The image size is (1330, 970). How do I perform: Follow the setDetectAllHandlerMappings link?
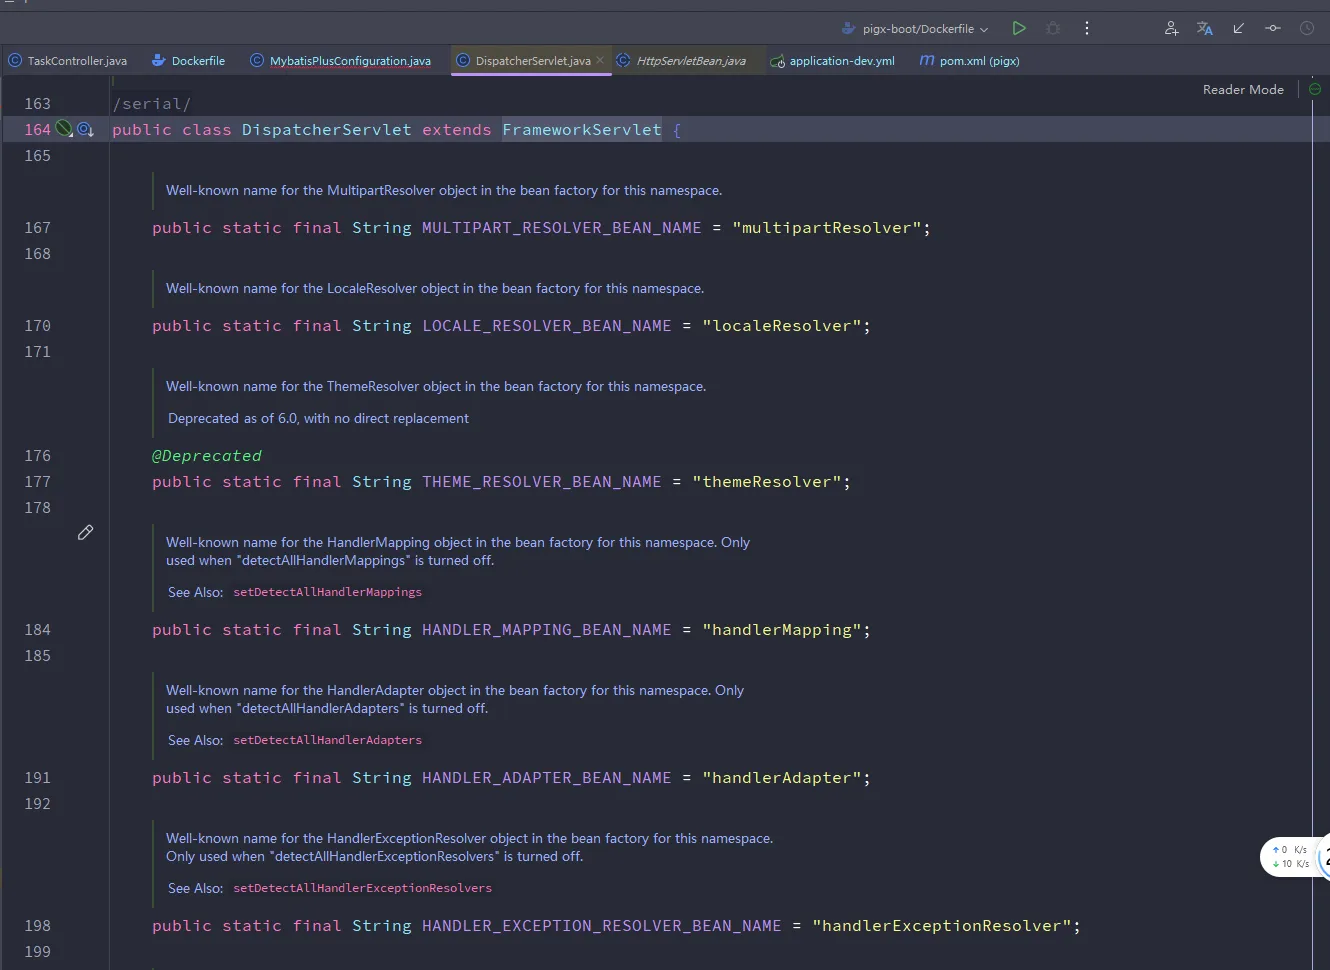pyautogui.click(x=327, y=592)
